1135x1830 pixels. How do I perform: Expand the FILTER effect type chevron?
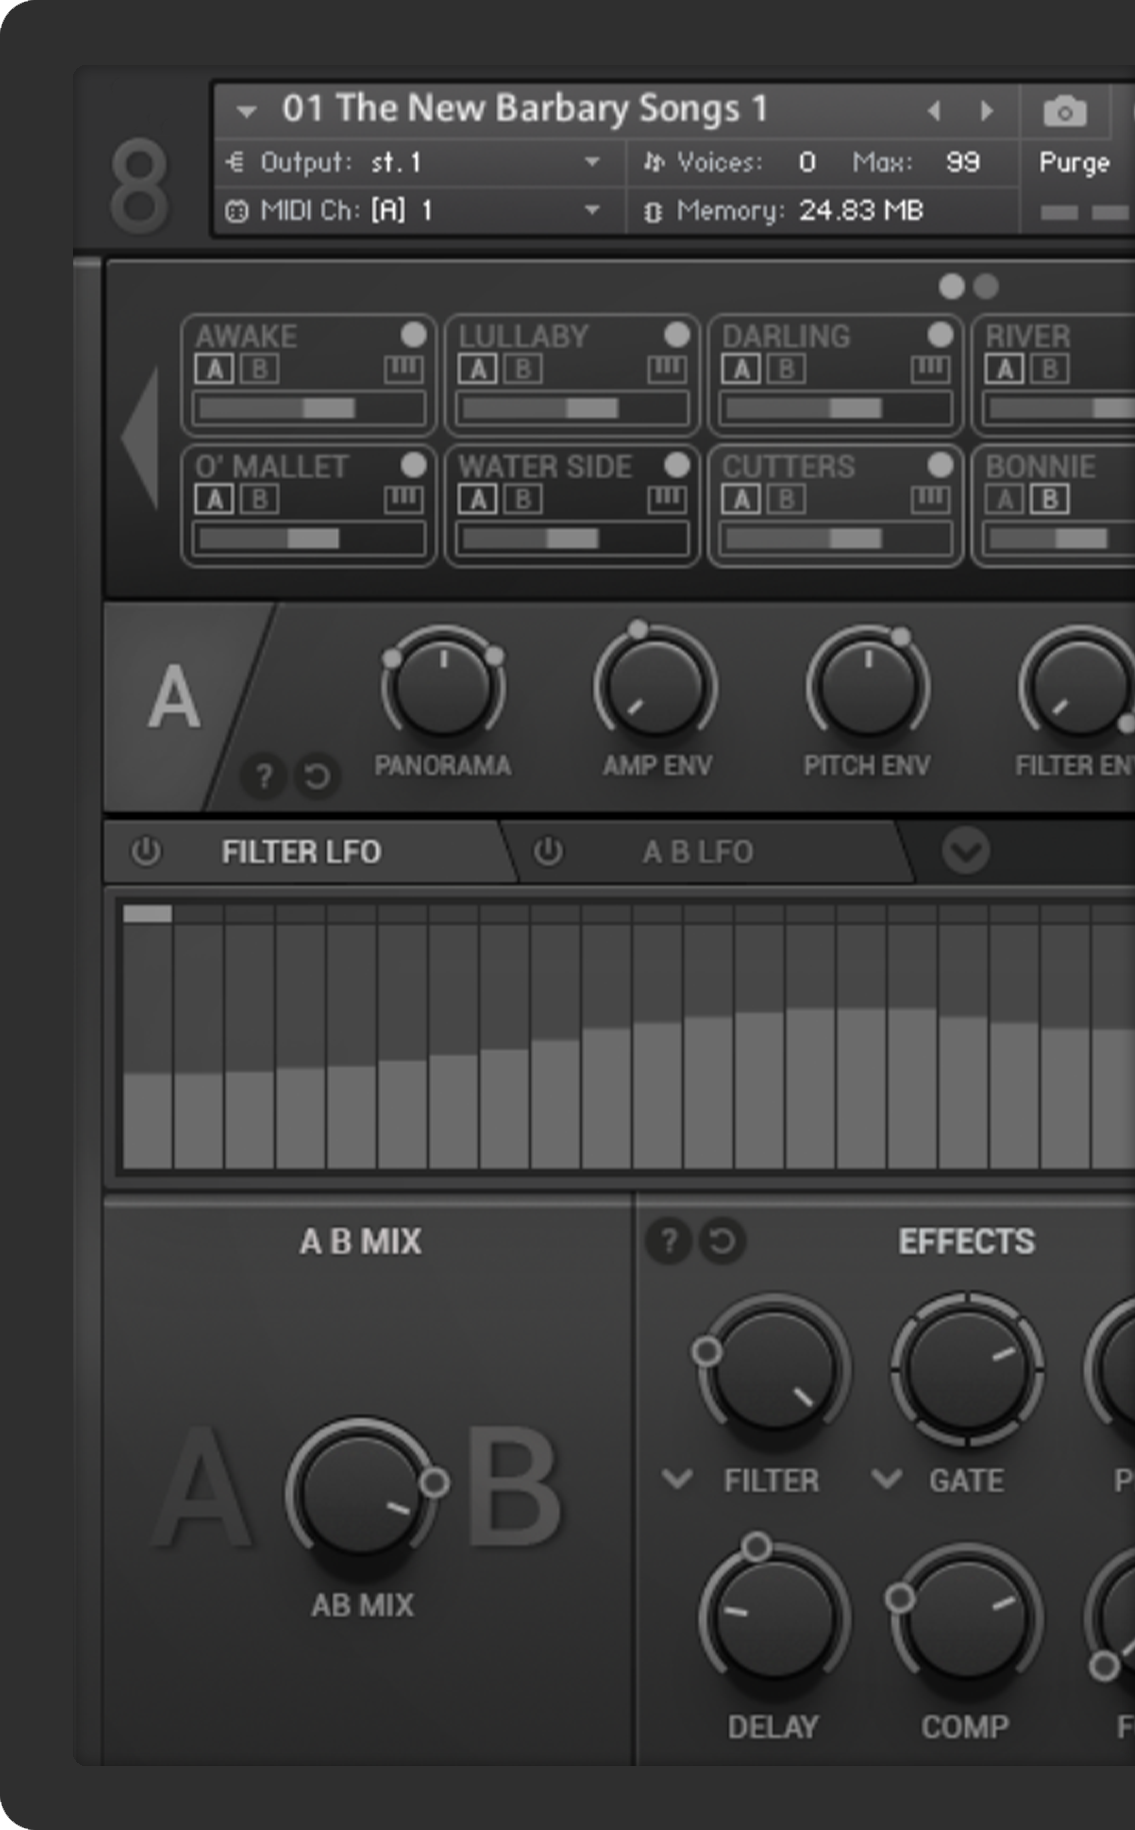click(677, 1479)
